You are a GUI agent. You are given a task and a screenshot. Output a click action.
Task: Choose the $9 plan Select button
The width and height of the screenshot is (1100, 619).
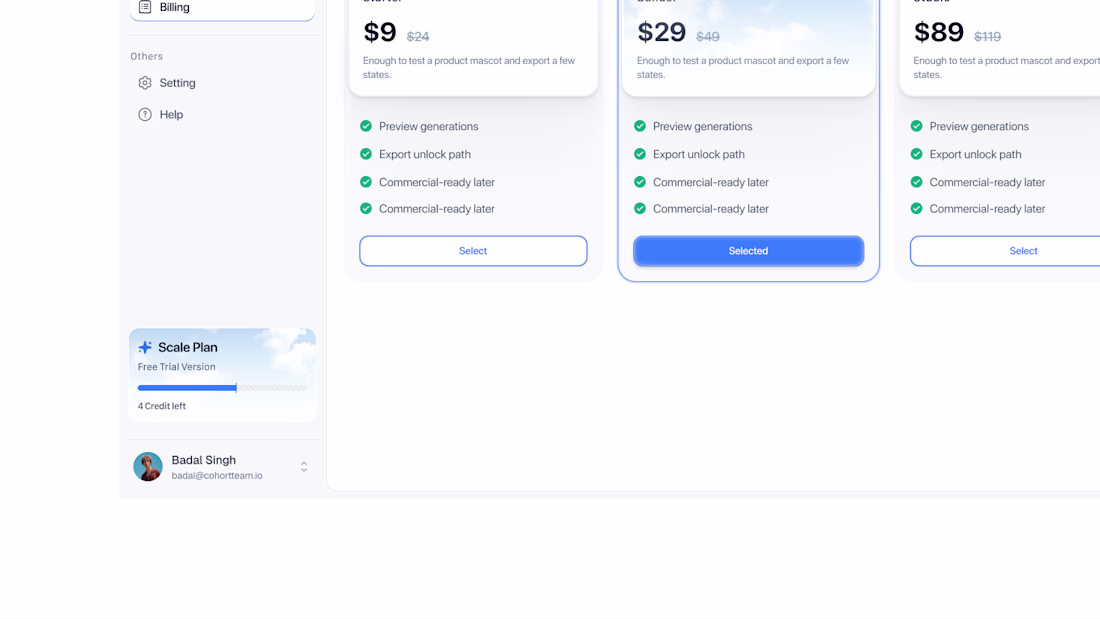[x=473, y=251]
